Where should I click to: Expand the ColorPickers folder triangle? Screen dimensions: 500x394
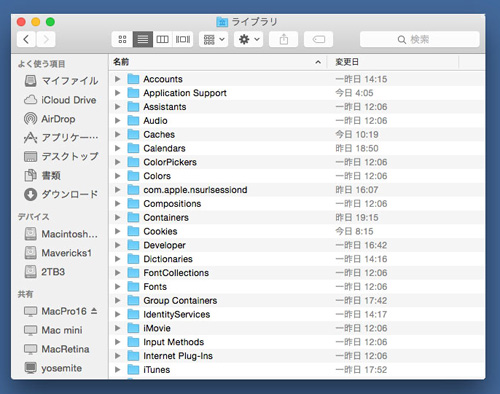pyautogui.click(x=117, y=162)
